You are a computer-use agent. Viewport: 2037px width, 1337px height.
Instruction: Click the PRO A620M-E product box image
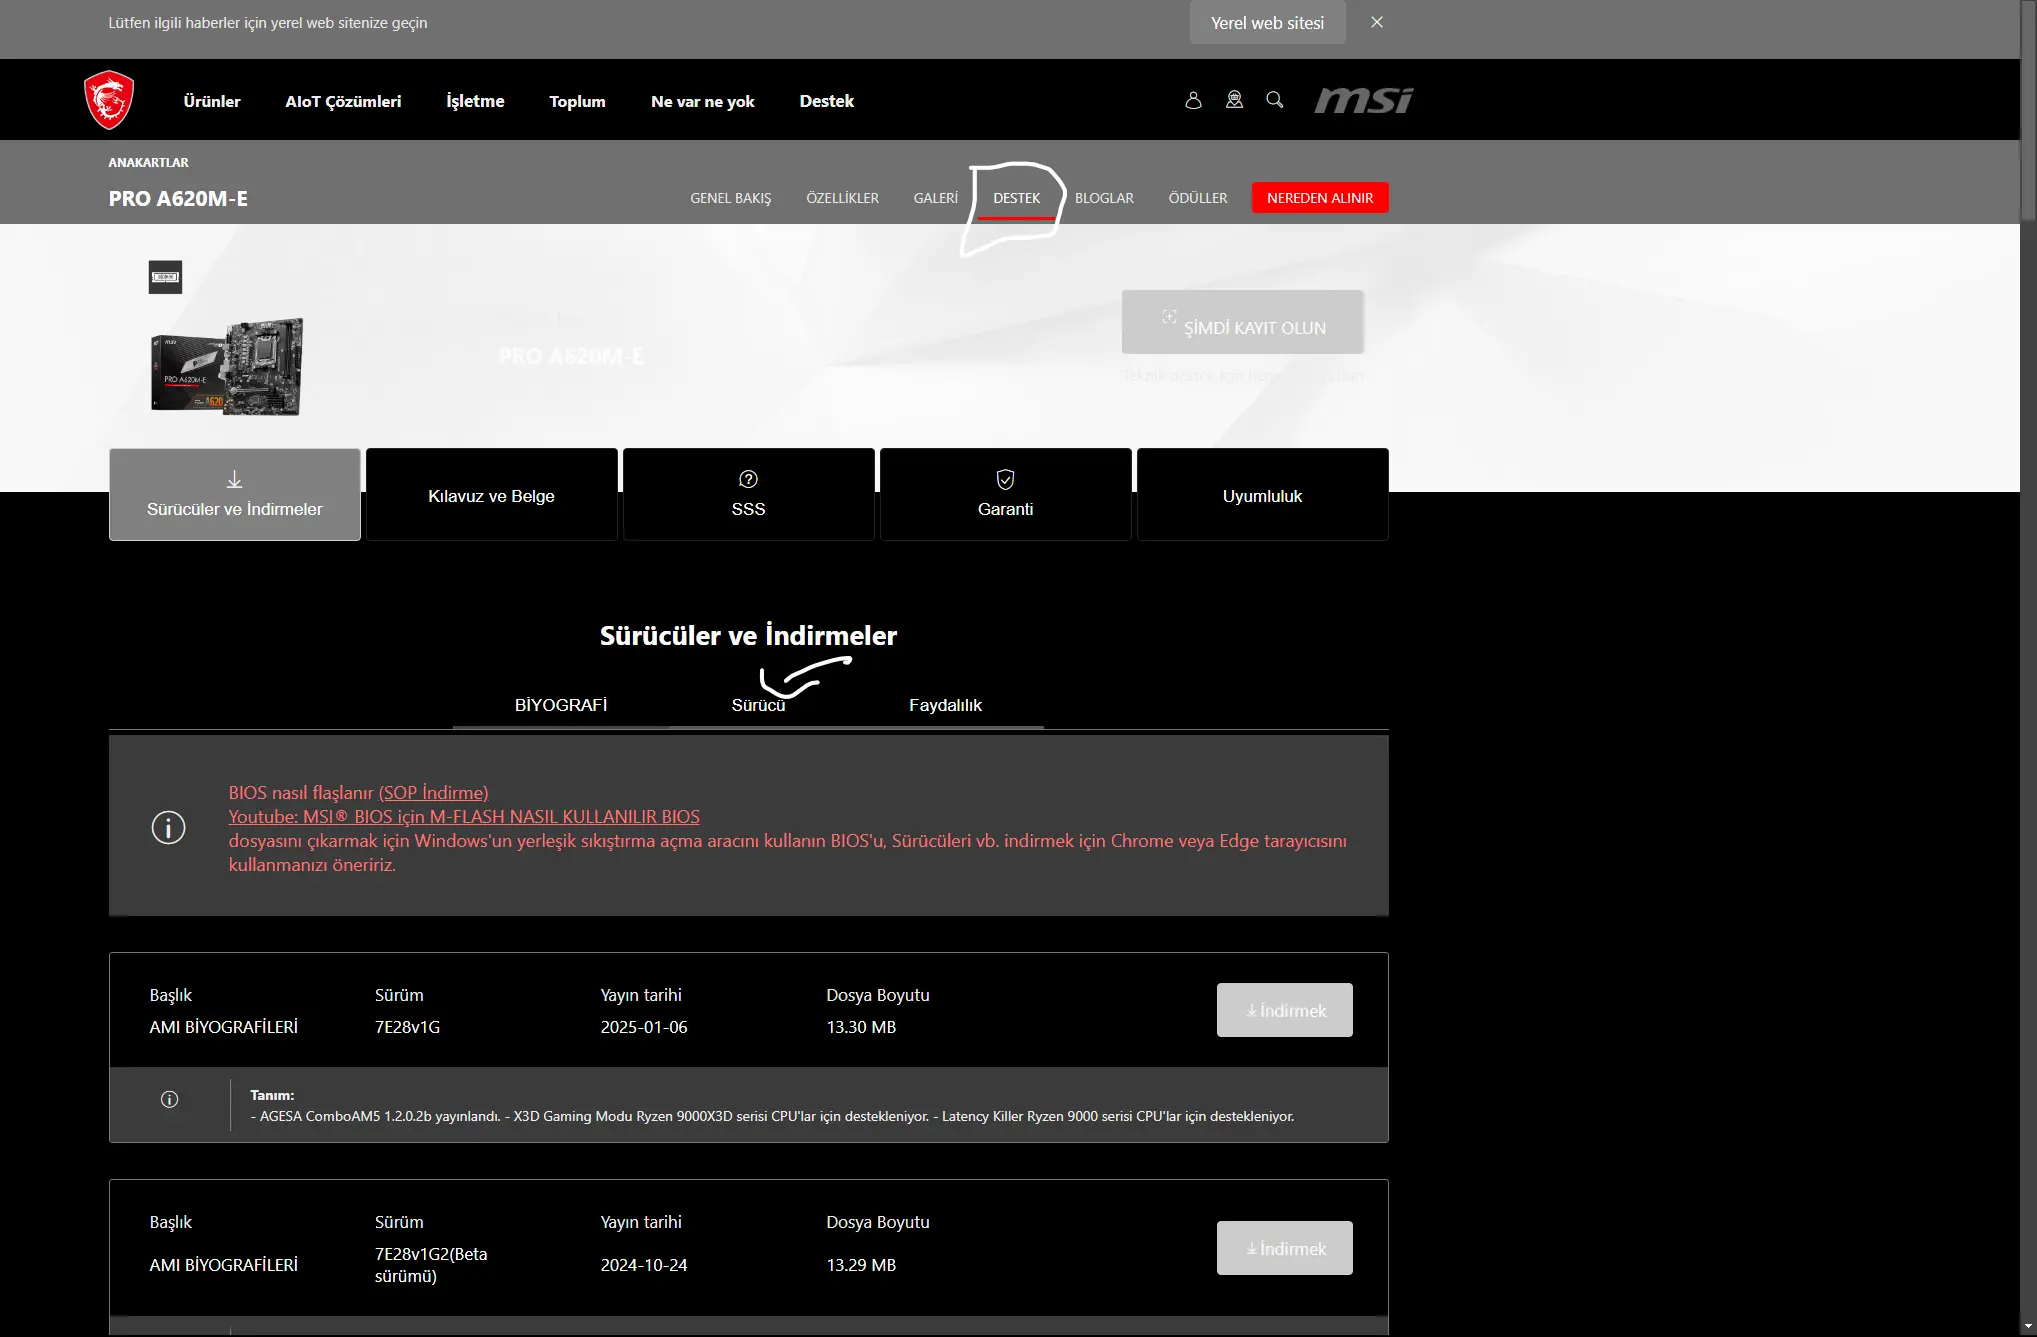[x=227, y=366]
